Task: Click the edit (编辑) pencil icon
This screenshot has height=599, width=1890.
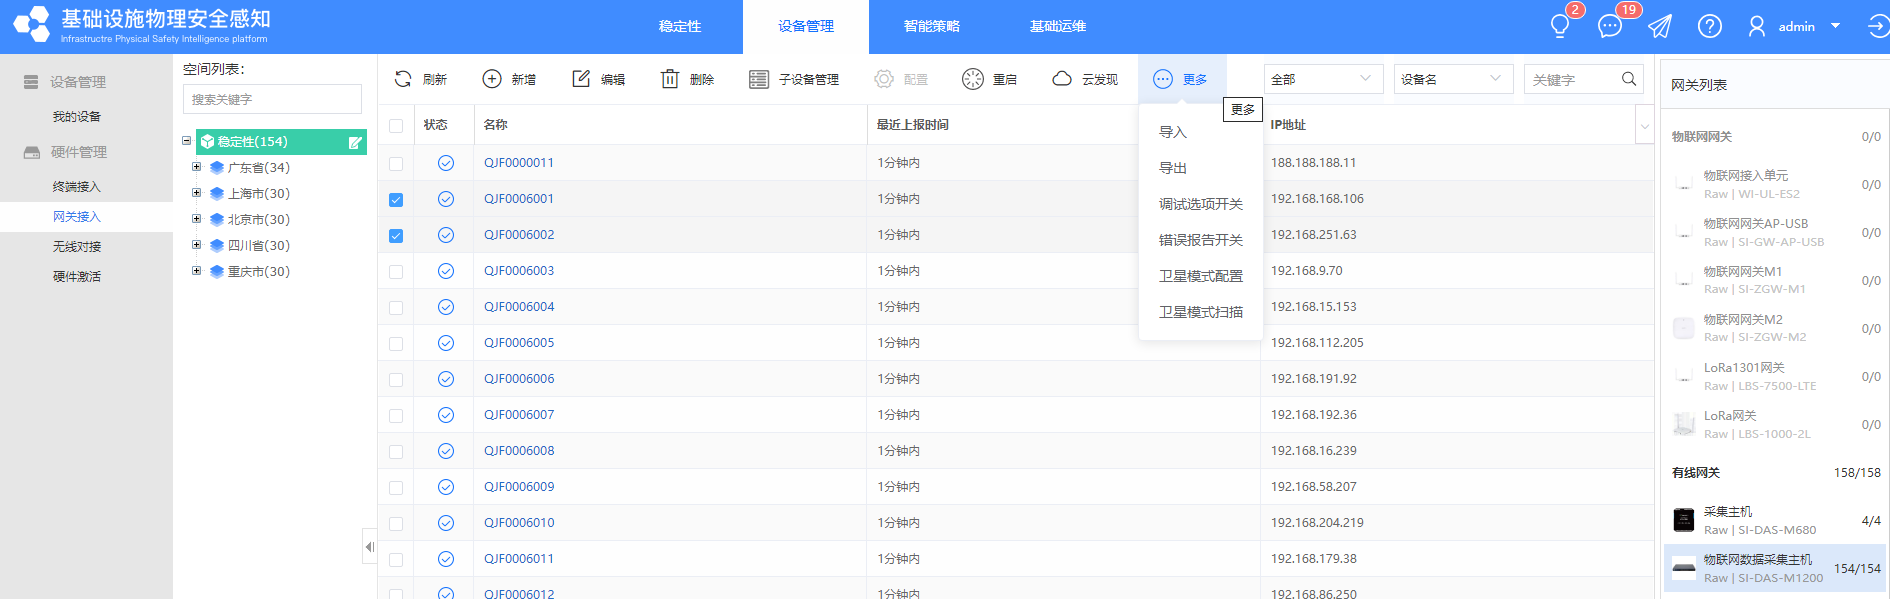Action: pyautogui.click(x=581, y=79)
